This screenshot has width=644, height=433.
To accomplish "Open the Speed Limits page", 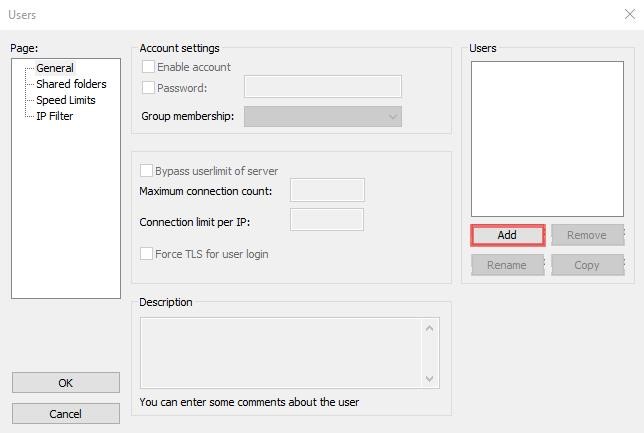I will tap(66, 100).
